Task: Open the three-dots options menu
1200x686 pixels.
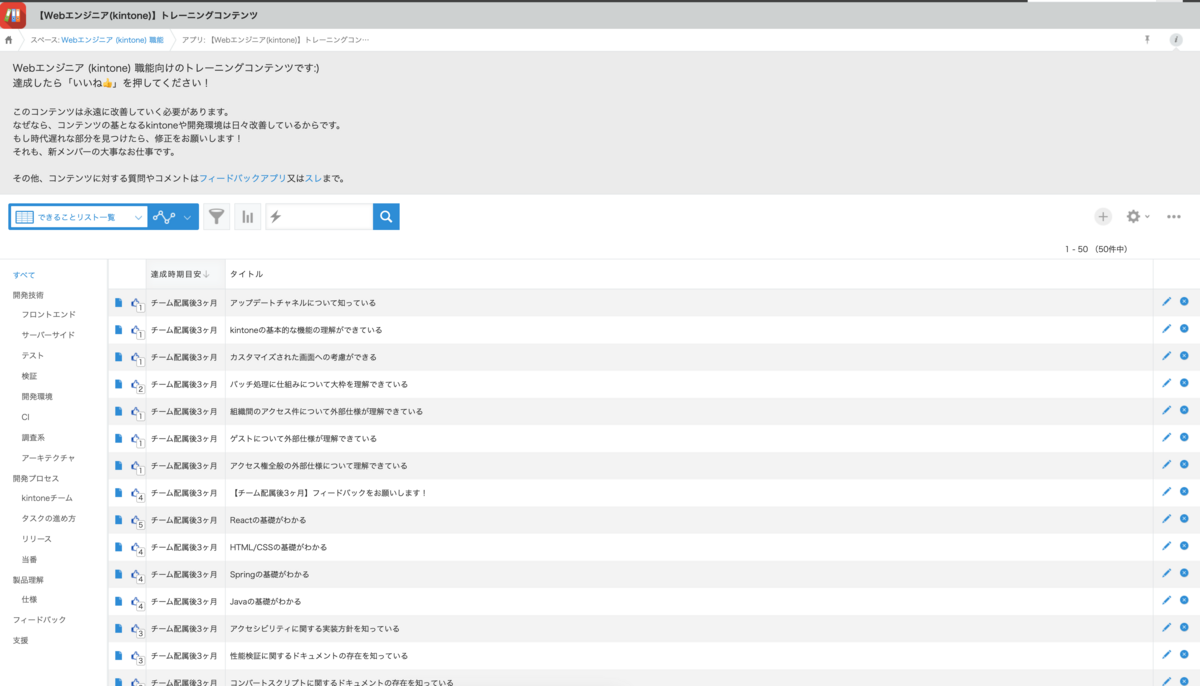Action: 1174,217
